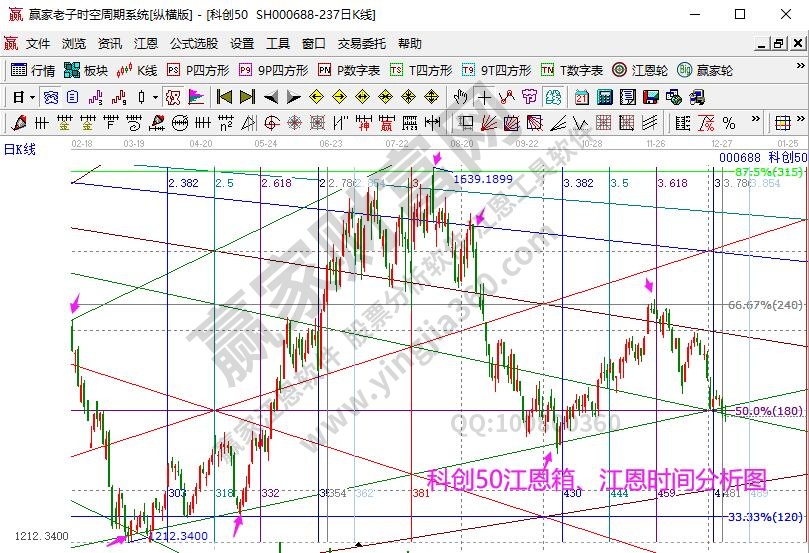This screenshot has width=809, height=553.
Task: Expand the candlestick style dropdown arrow
Action: pyautogui.click(x=155, y=97)
